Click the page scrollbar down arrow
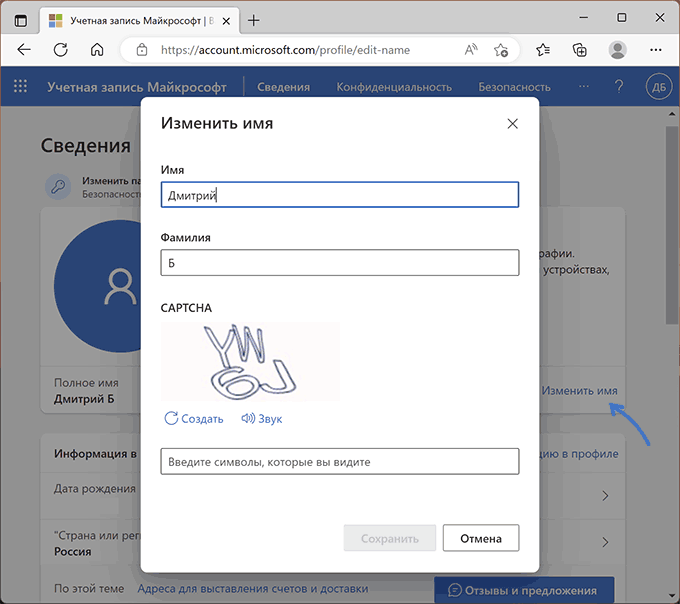 672,597
